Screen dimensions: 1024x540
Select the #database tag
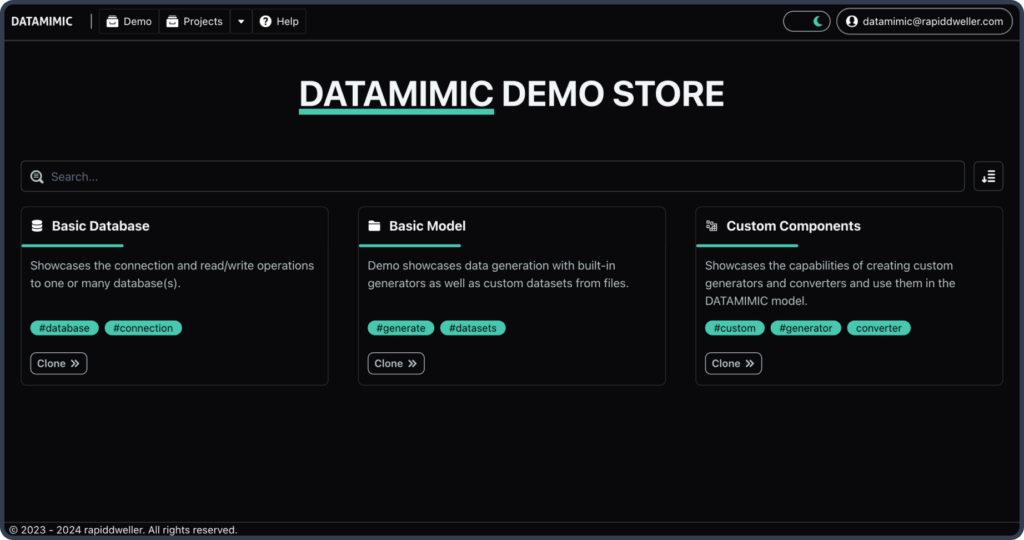point(65,328)
